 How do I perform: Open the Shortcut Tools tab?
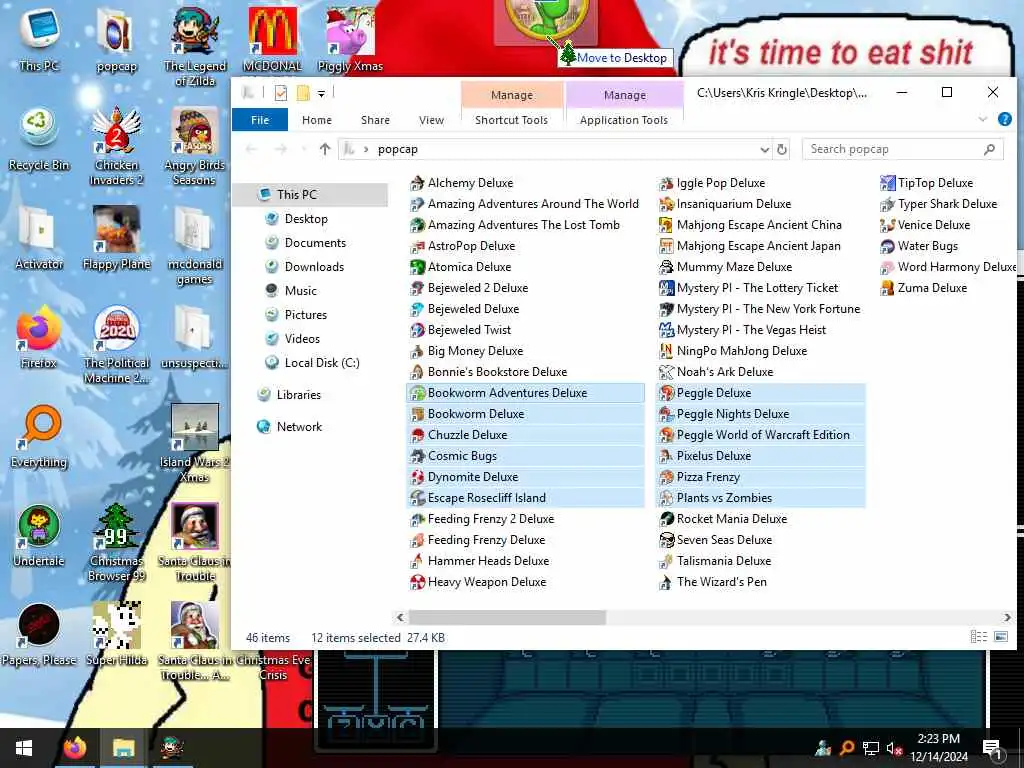click(511, 120)
